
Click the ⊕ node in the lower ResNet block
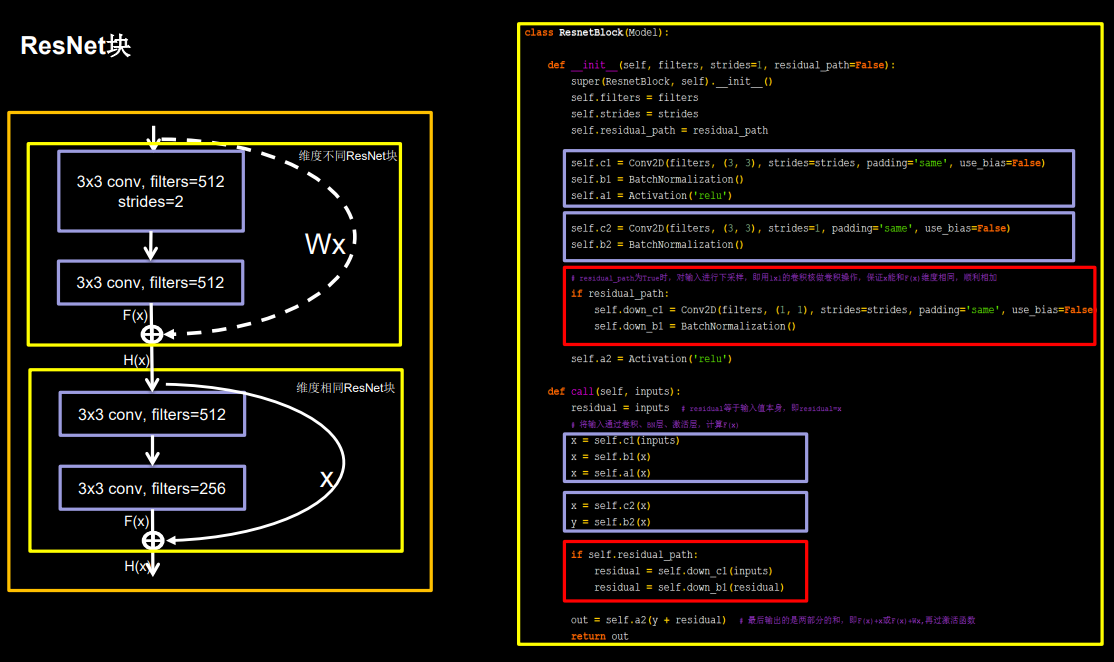click(x=152, y=539)
